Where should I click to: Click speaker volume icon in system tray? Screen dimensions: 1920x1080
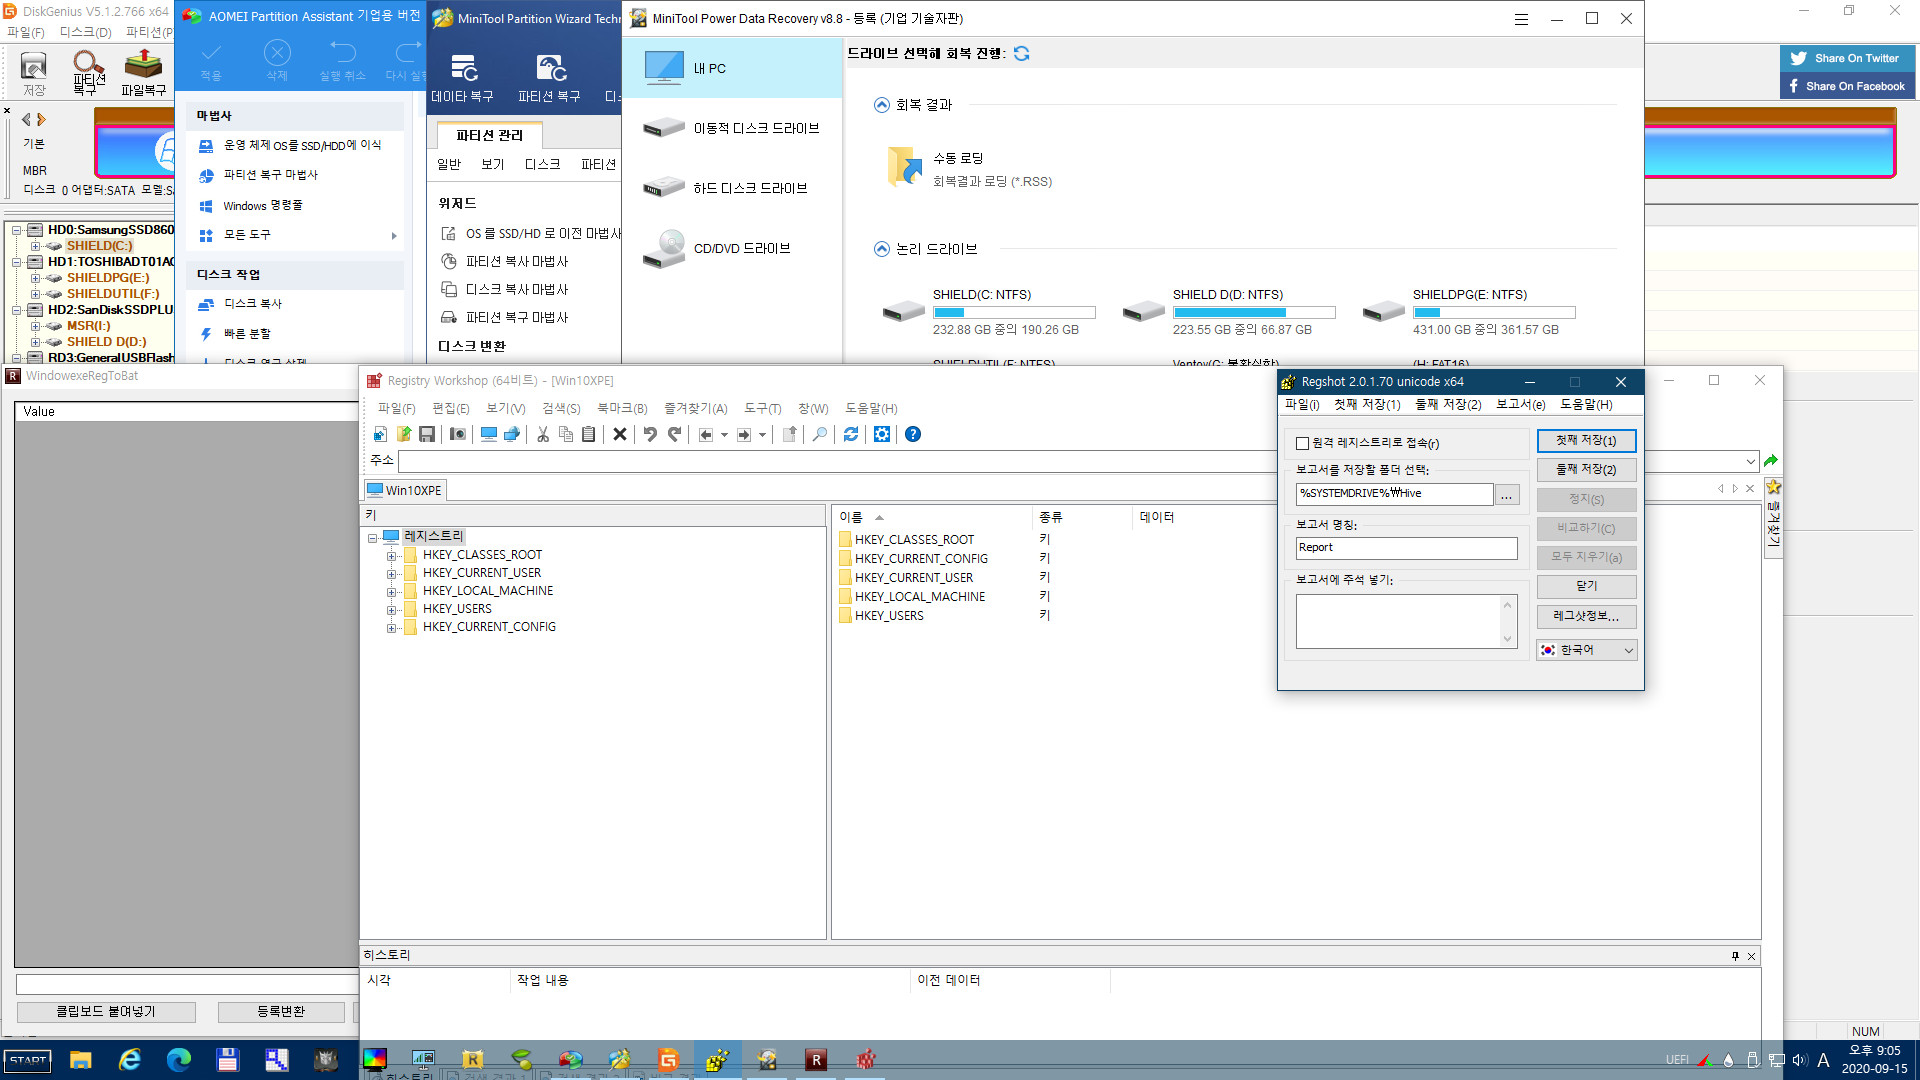point(1800,1060)
